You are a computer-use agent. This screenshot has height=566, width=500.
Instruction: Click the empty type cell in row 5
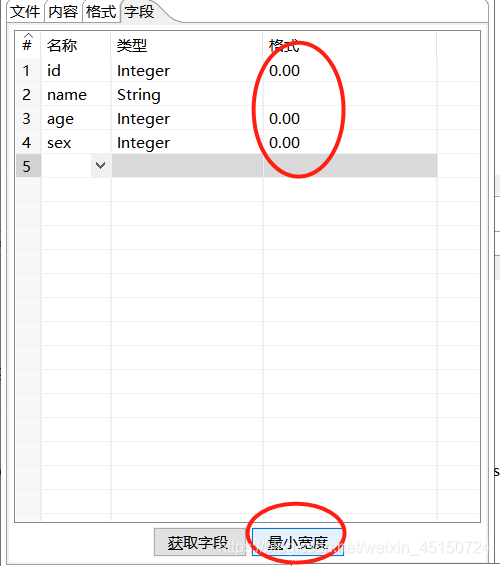(x=187, y=166)
